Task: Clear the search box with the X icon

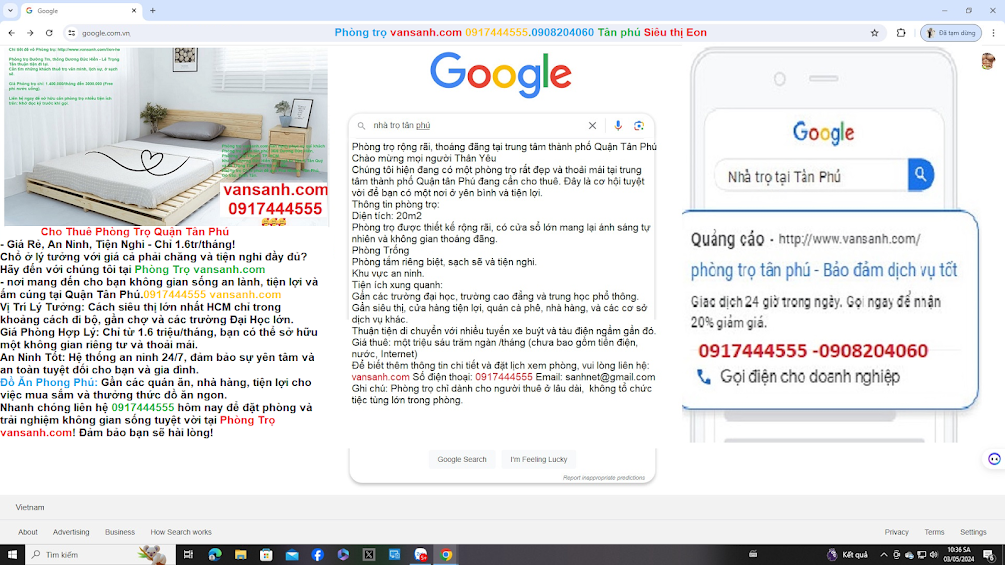Action: 592,126
